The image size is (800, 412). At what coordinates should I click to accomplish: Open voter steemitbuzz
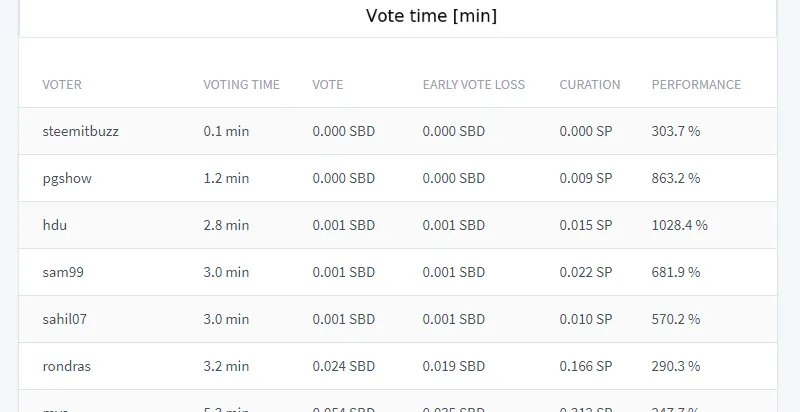point(81,131)
